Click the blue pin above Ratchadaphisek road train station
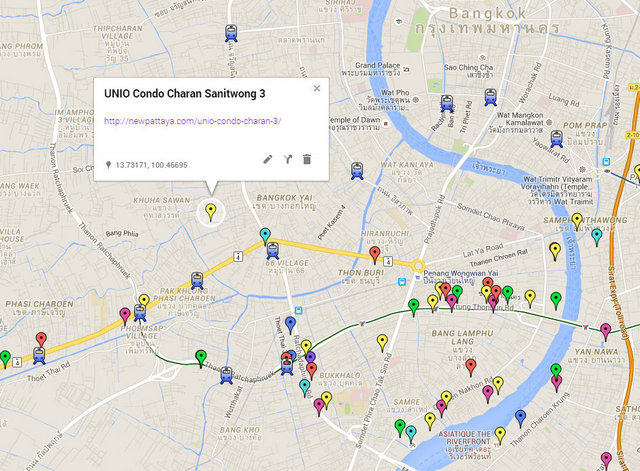The height and width of the screenshot is (471, 640). 290,325
